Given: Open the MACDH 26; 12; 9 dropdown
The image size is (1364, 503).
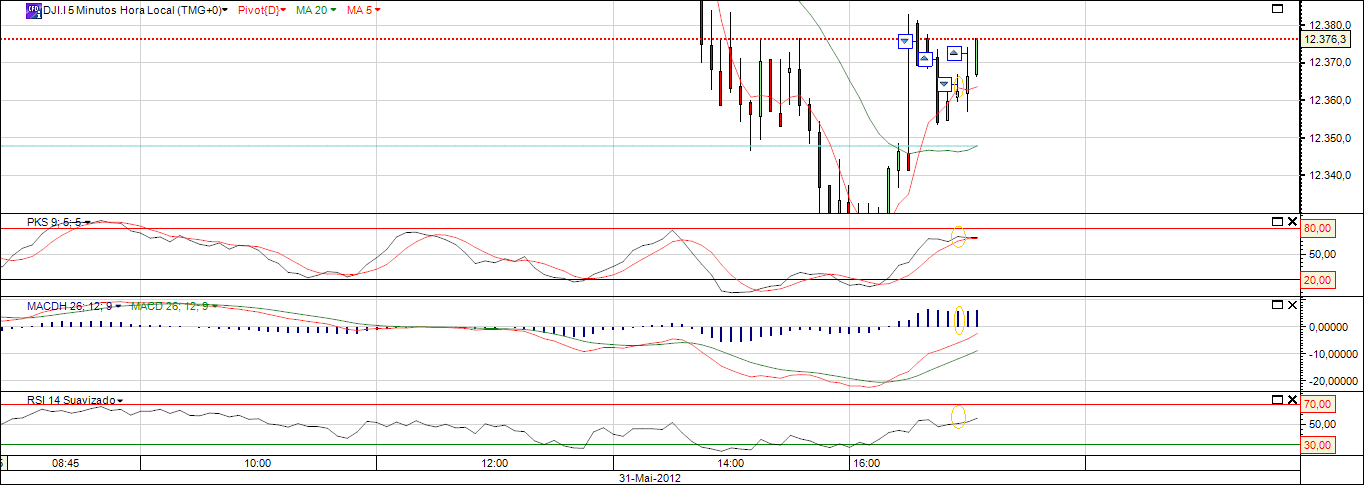Looking at the screenshot, I should [x=119, y=306].
